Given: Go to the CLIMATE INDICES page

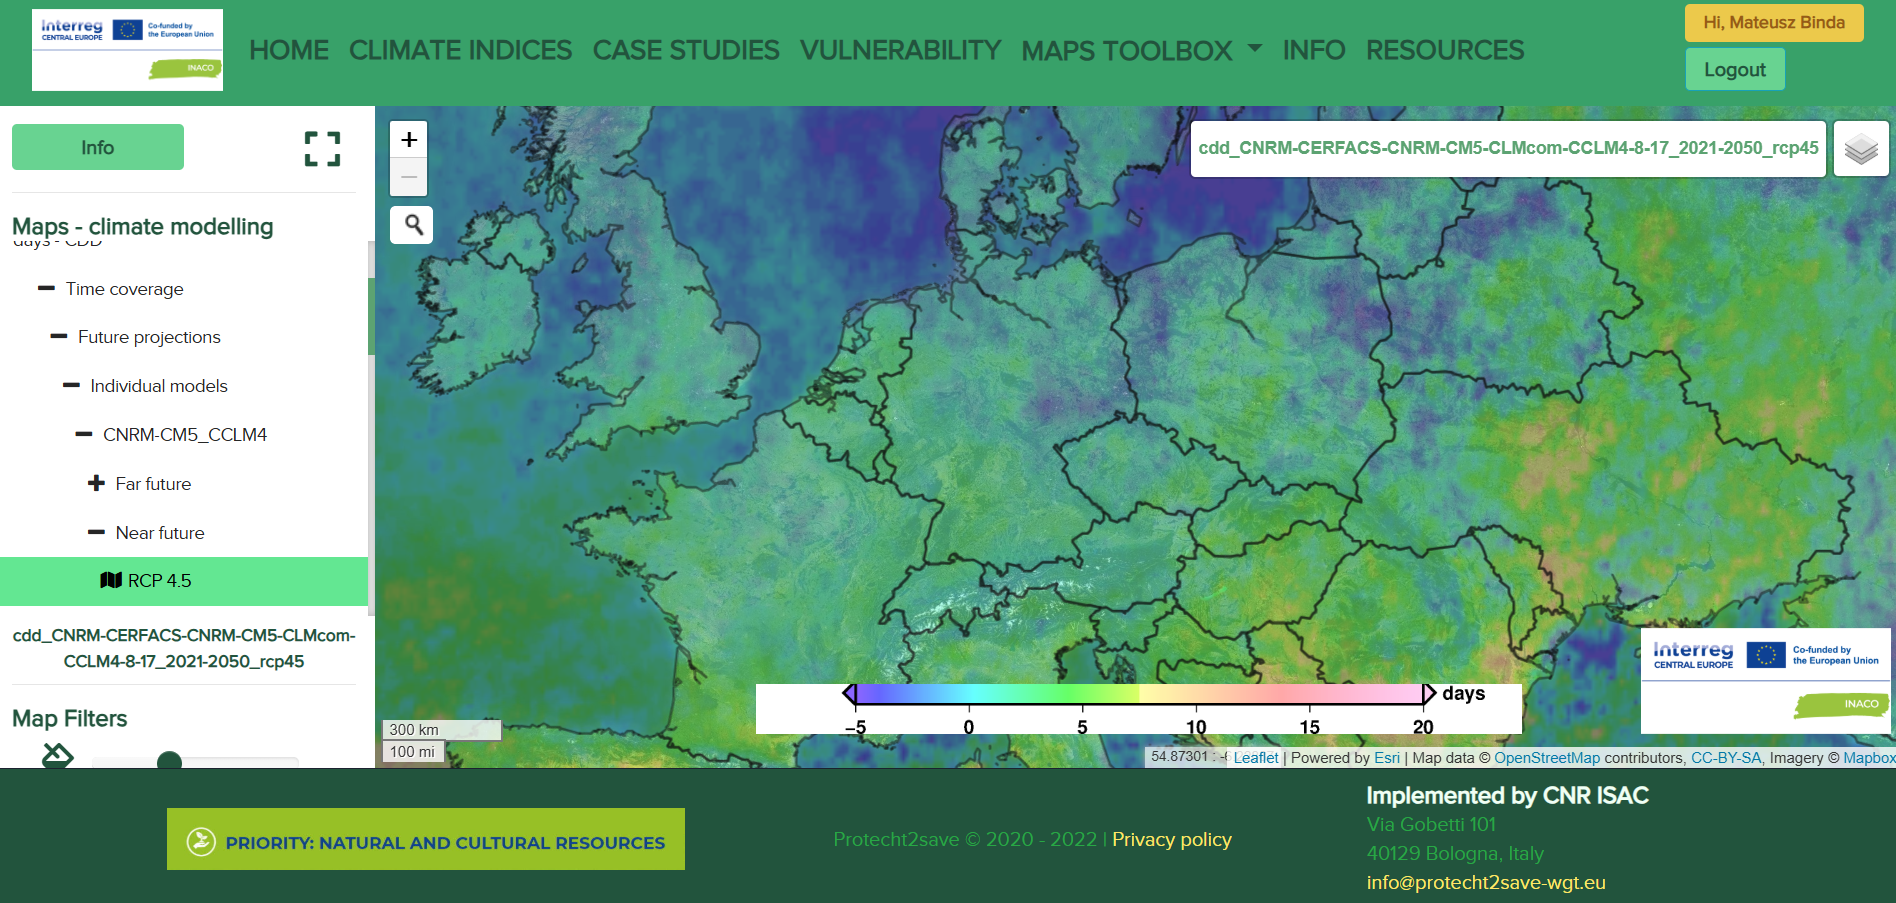Looking at the screenshot, I should tap(460, 50).
